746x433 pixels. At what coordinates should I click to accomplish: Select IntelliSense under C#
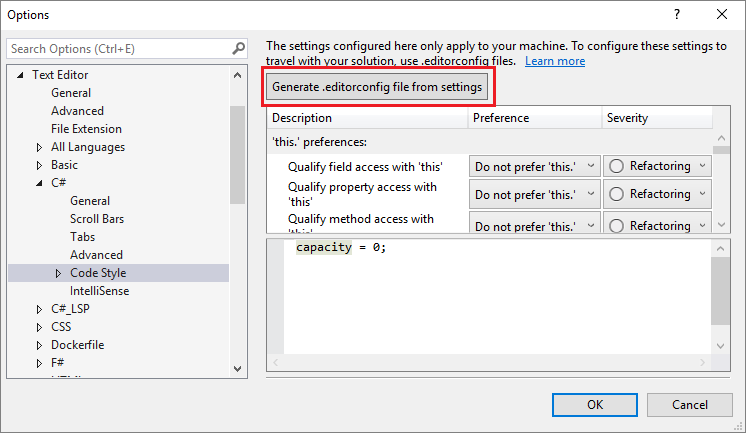click(99, 291)
